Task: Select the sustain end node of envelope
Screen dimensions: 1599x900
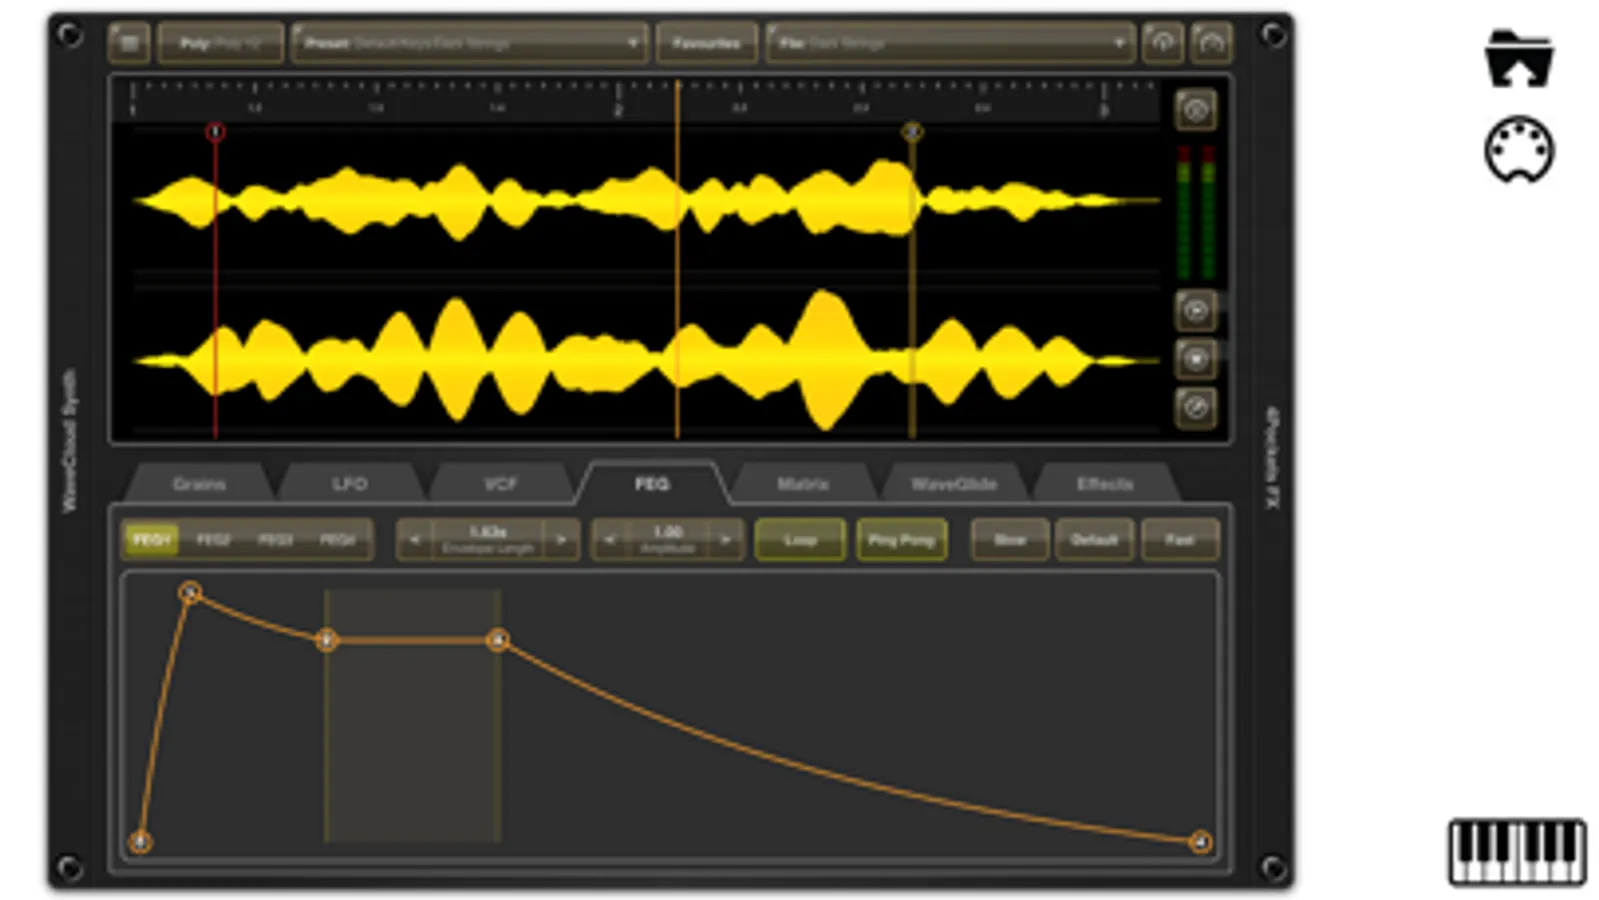Action: [x=497, y=640]
